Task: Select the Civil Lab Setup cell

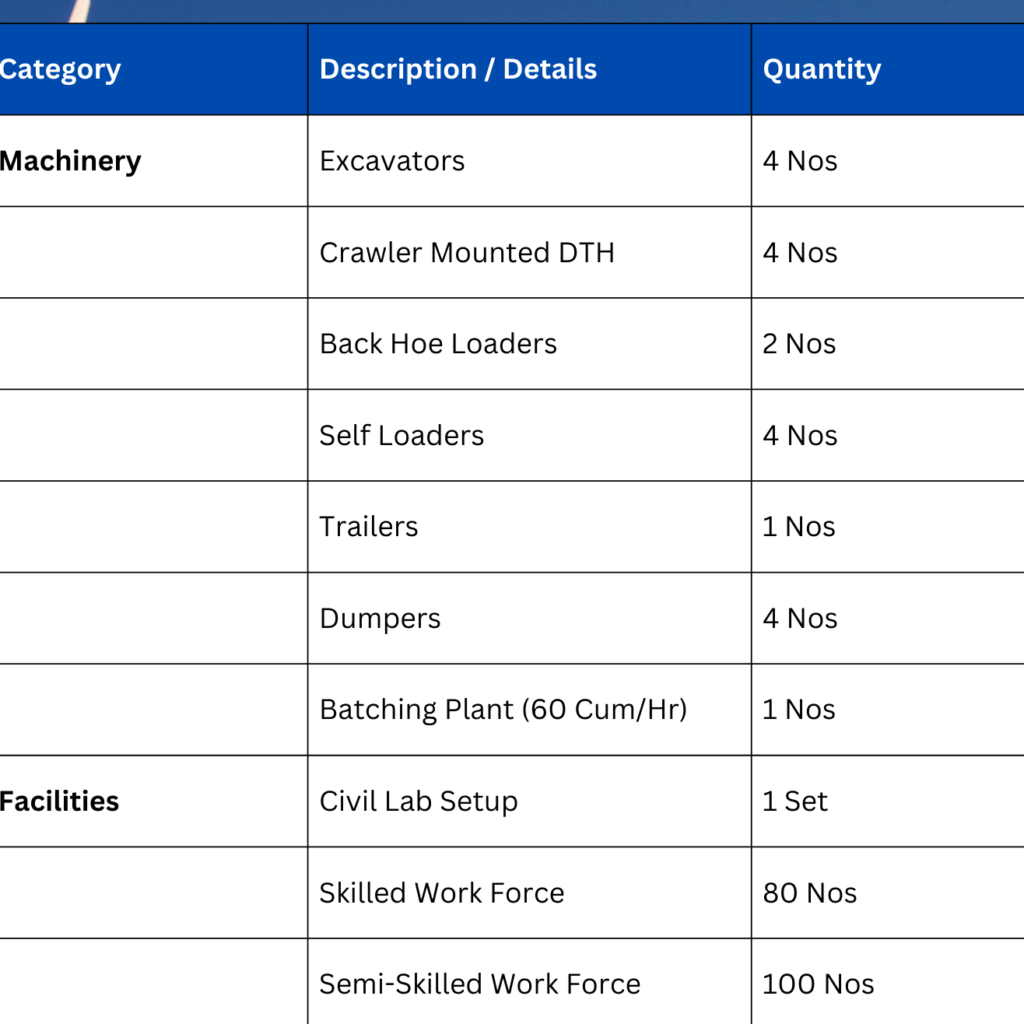Action: click(x=418, y=802)
